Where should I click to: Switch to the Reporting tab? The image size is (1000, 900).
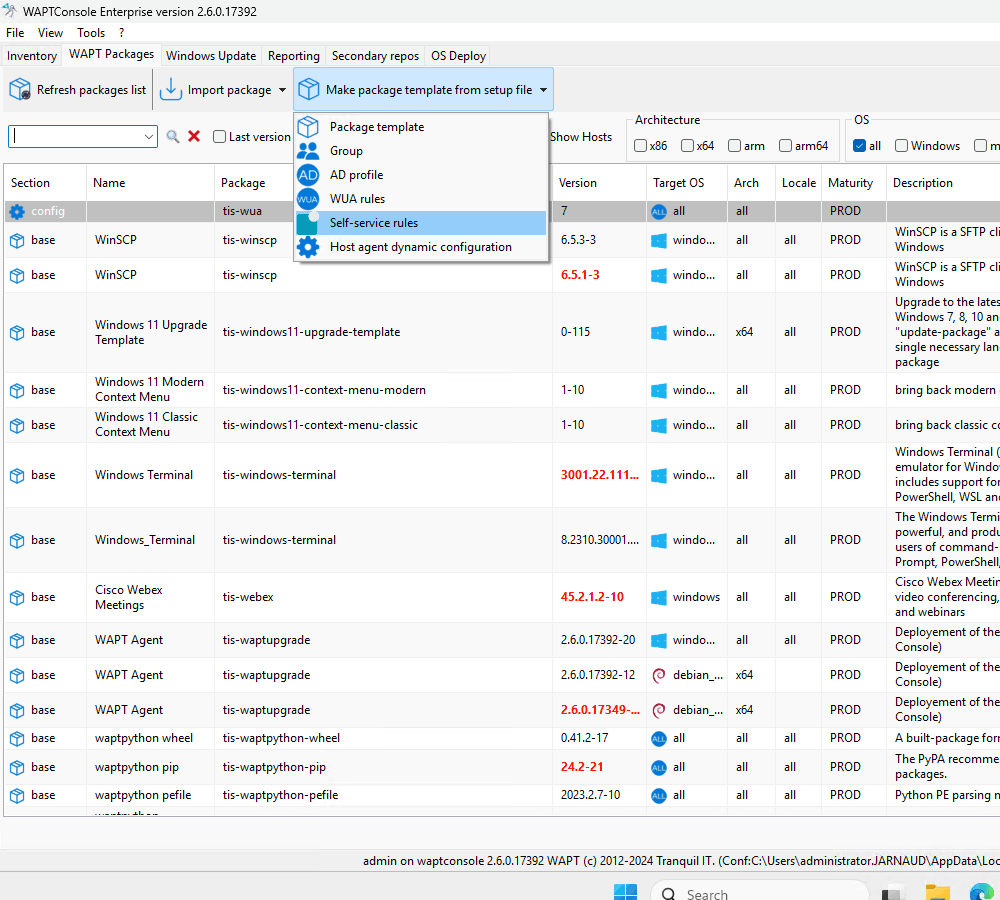click(293, 56)
